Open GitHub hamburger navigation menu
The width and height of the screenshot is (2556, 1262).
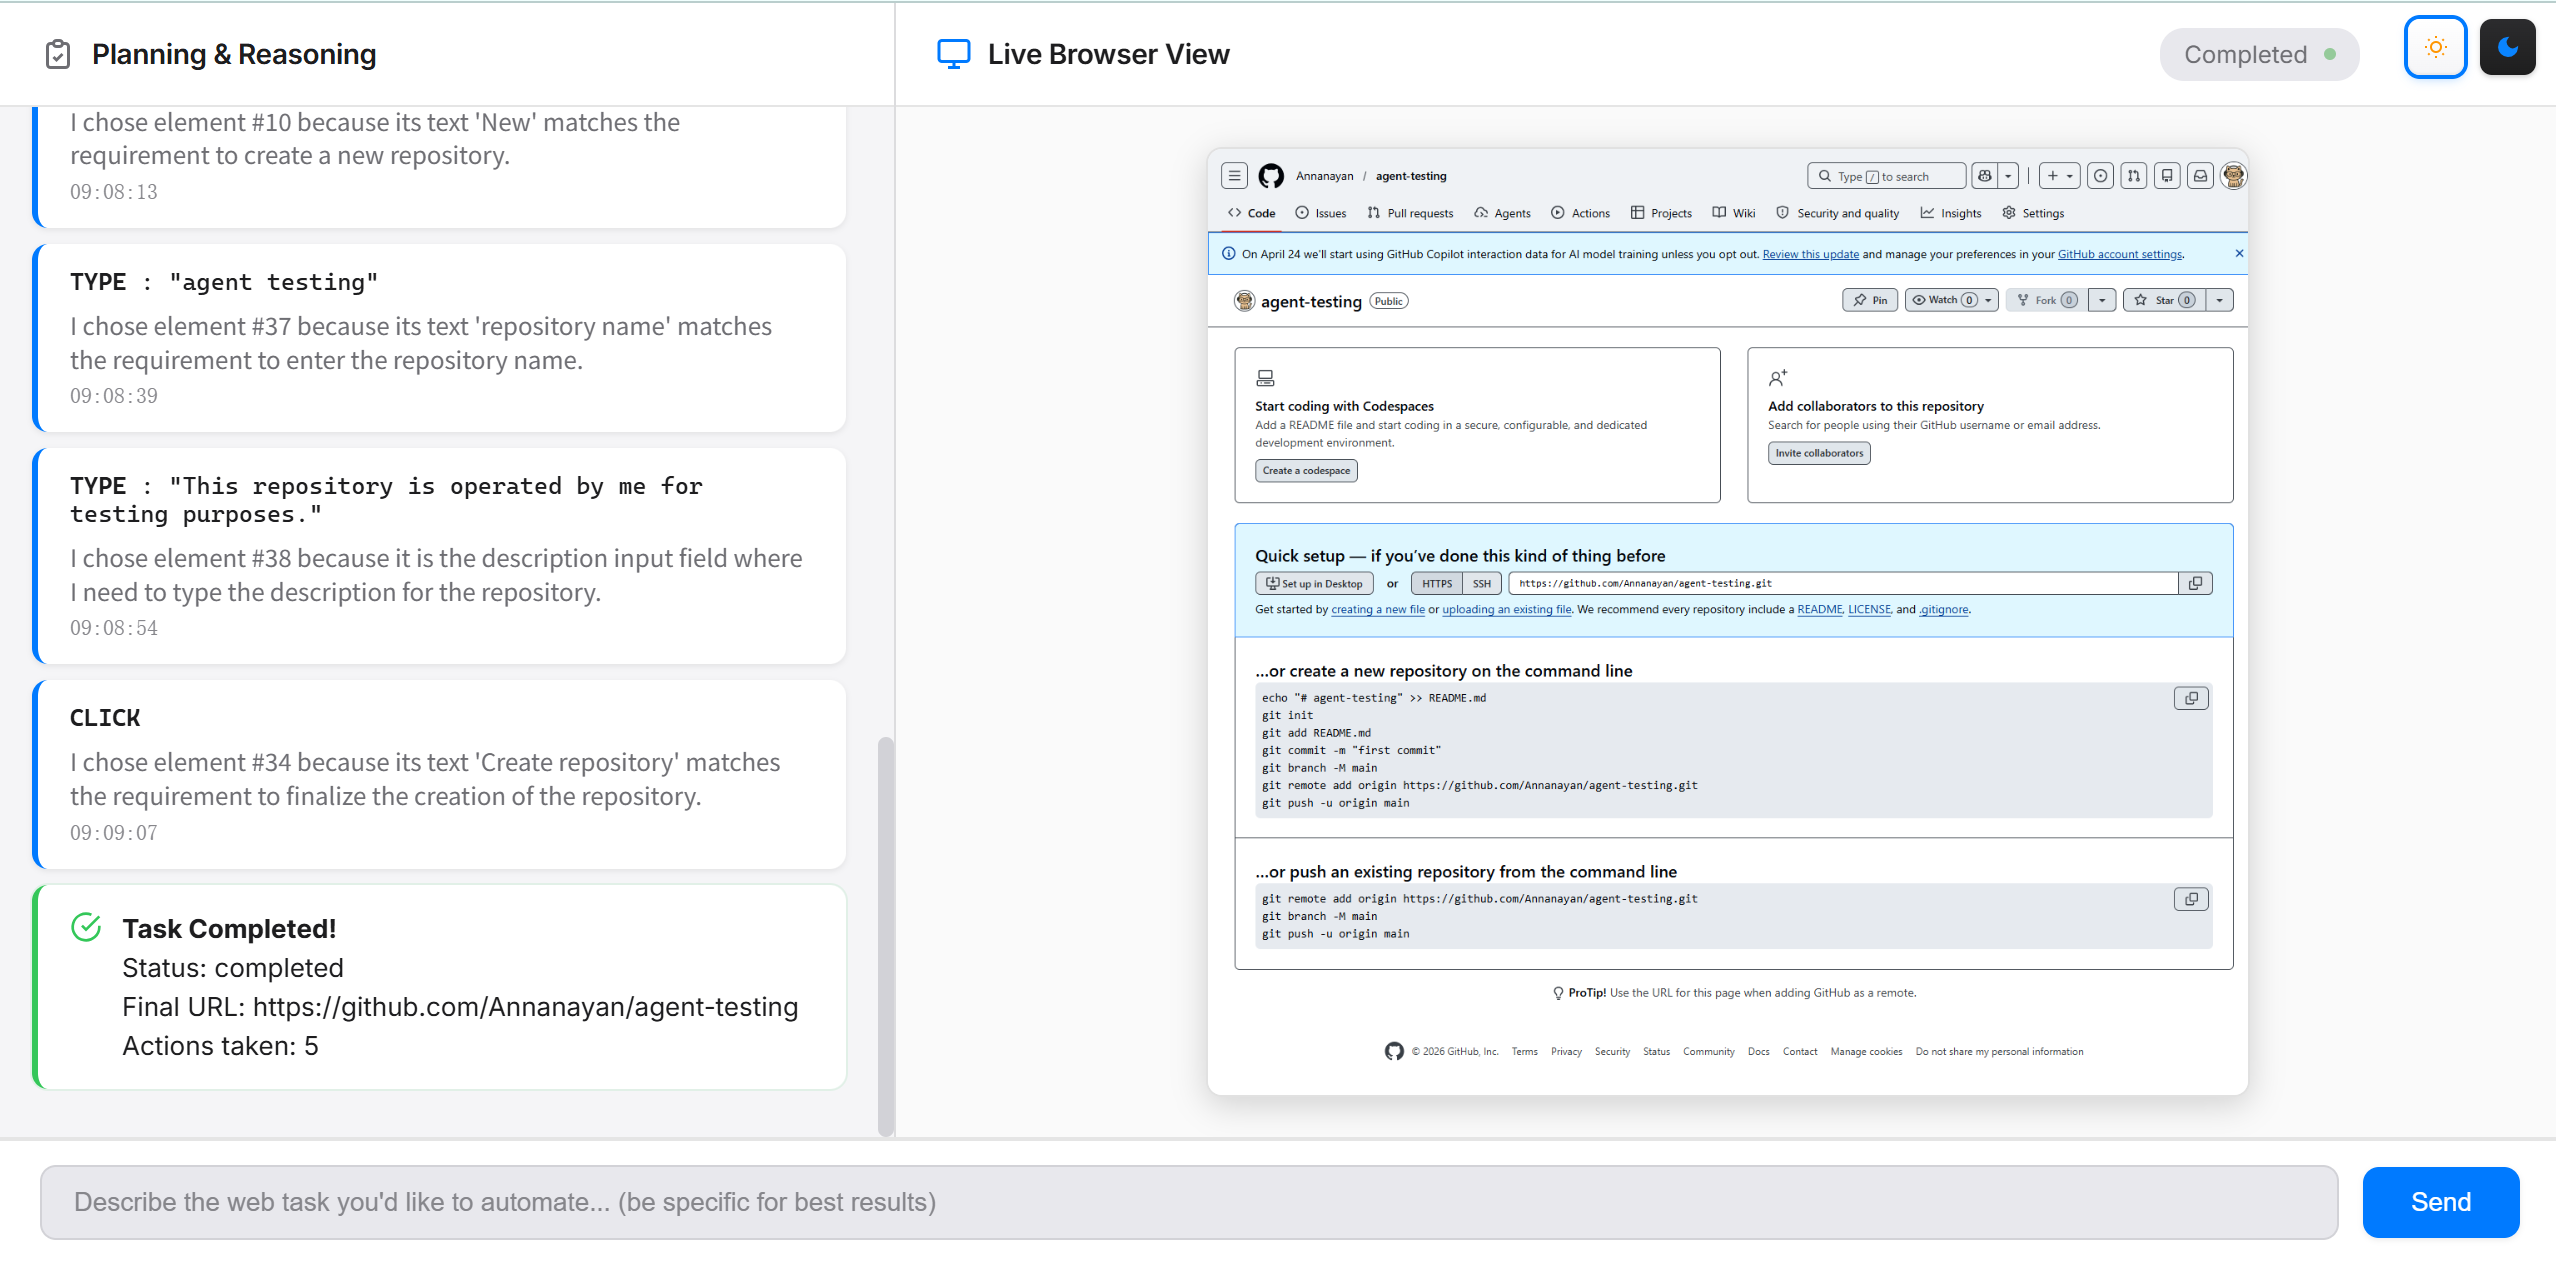tap(1234, 176)
